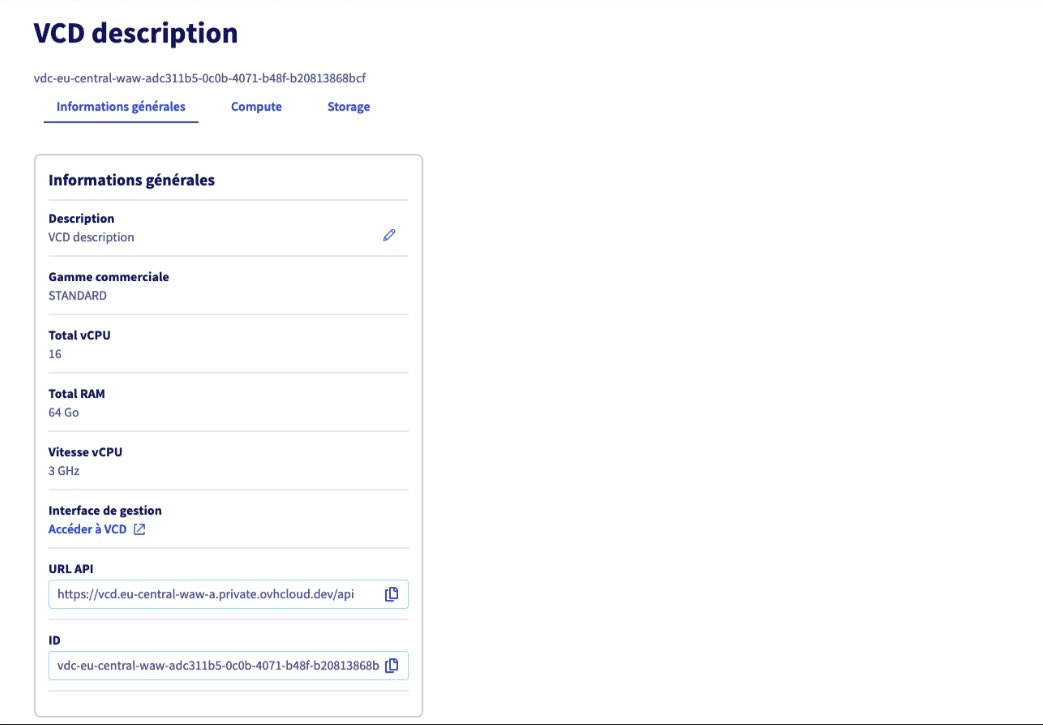Image resolution: width=1043 pixels, height=725 pixels.
Task: Select the Informations générales tab
Action: coord(121,107)
